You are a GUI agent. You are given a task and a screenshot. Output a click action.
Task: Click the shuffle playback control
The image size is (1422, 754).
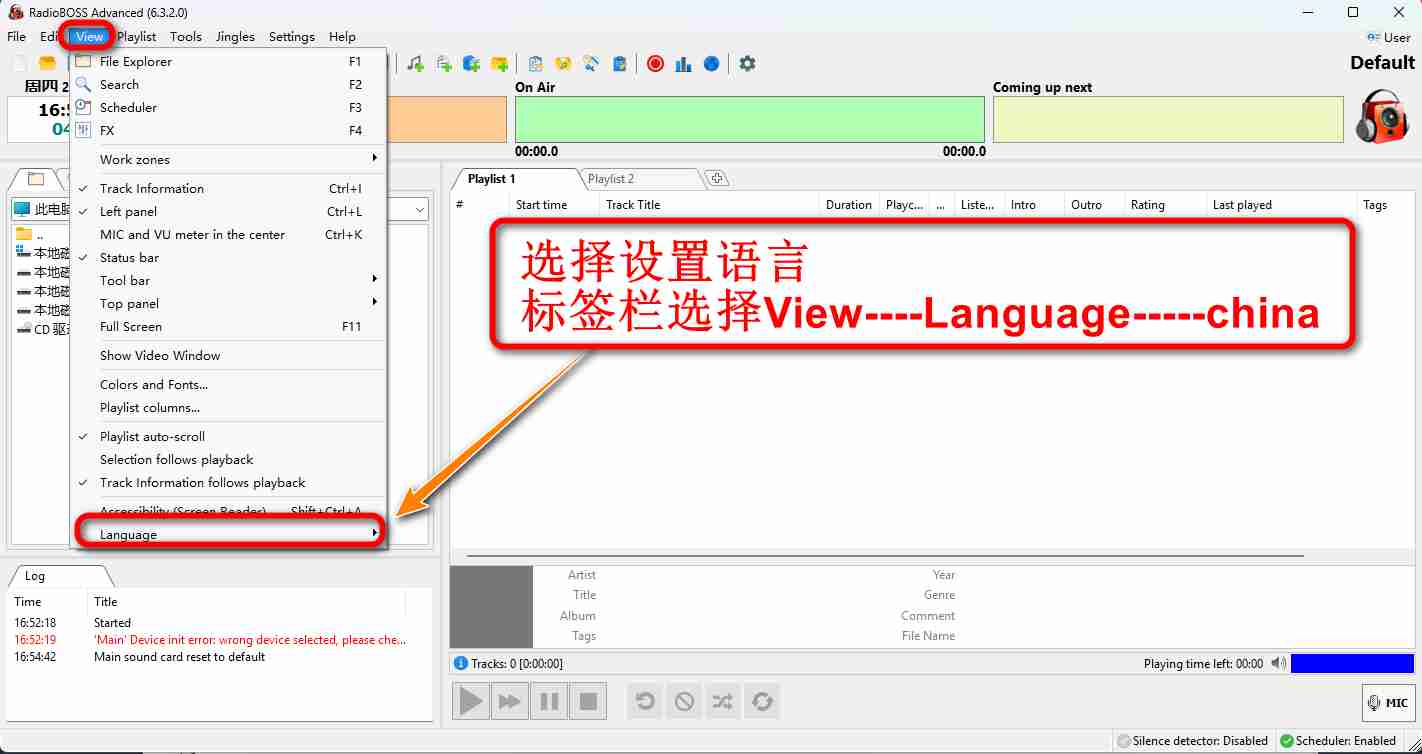tap(722, 700)
